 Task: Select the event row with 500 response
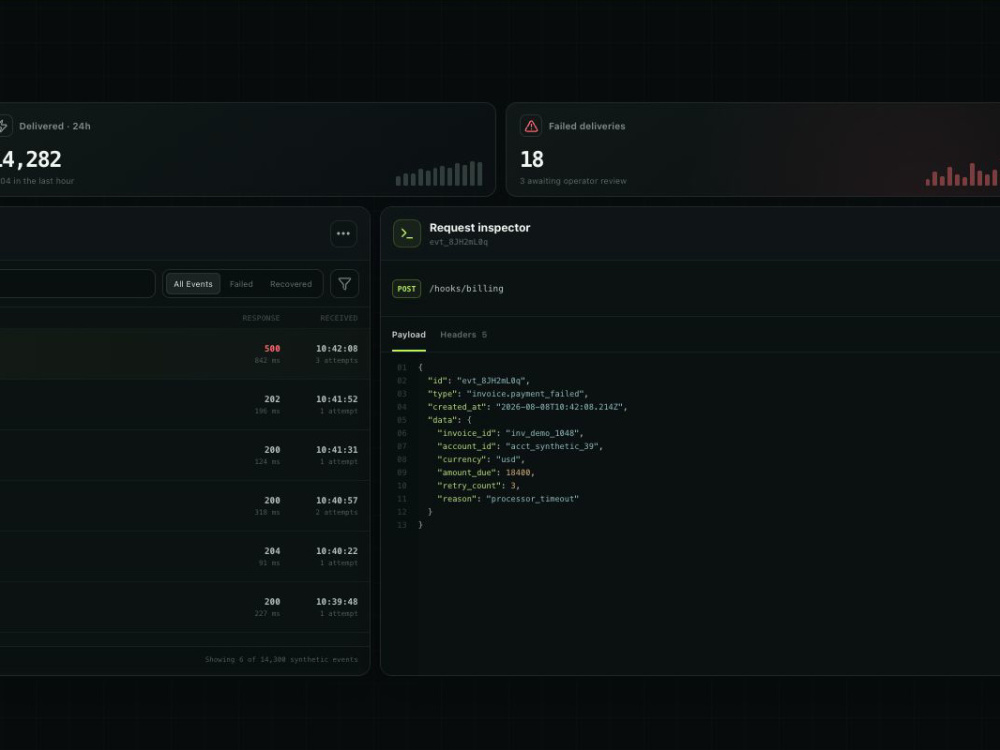pos(184,354)
